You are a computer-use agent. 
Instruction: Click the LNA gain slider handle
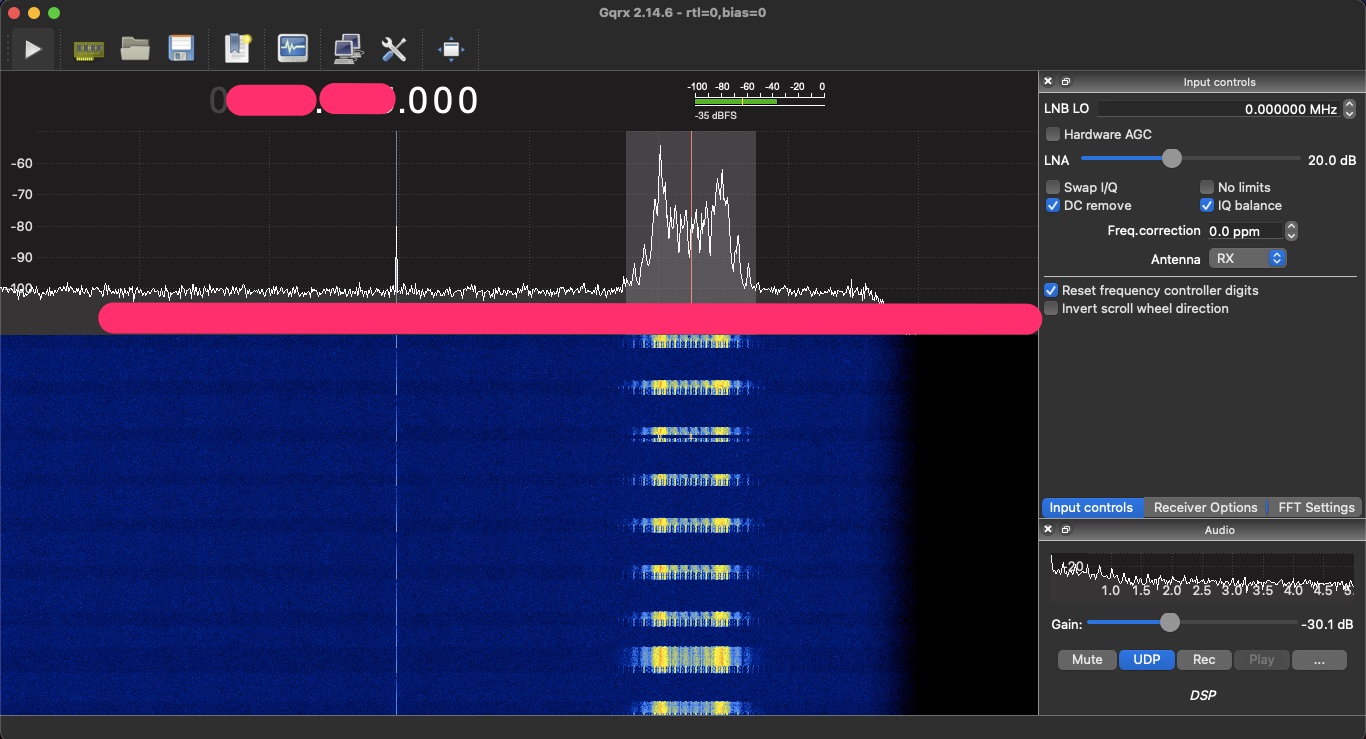pyautogui.click(x=1172, y=159)
